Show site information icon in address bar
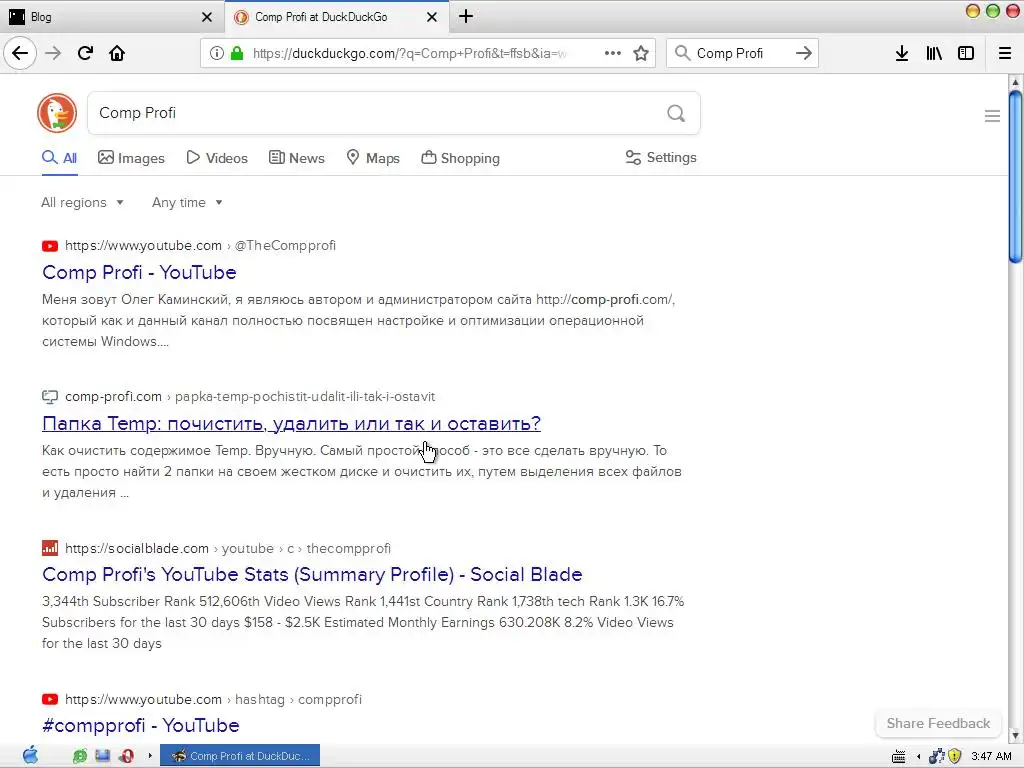The width and height of the screenshot is (1024, 768). (217, 53)
